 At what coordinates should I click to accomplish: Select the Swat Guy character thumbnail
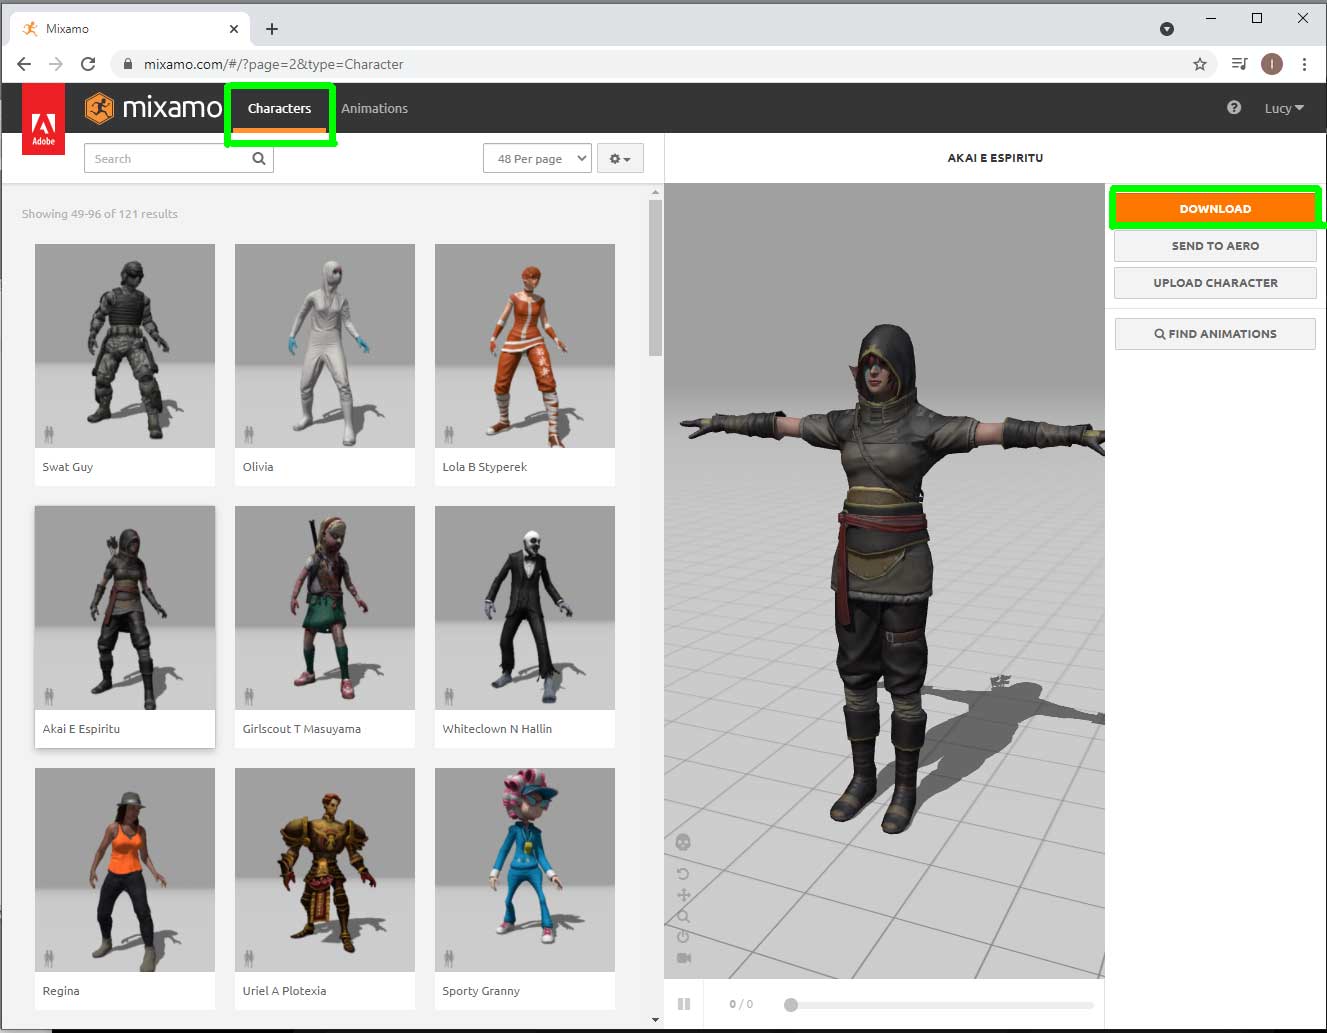pyautogui.click(x=124, y=345)
